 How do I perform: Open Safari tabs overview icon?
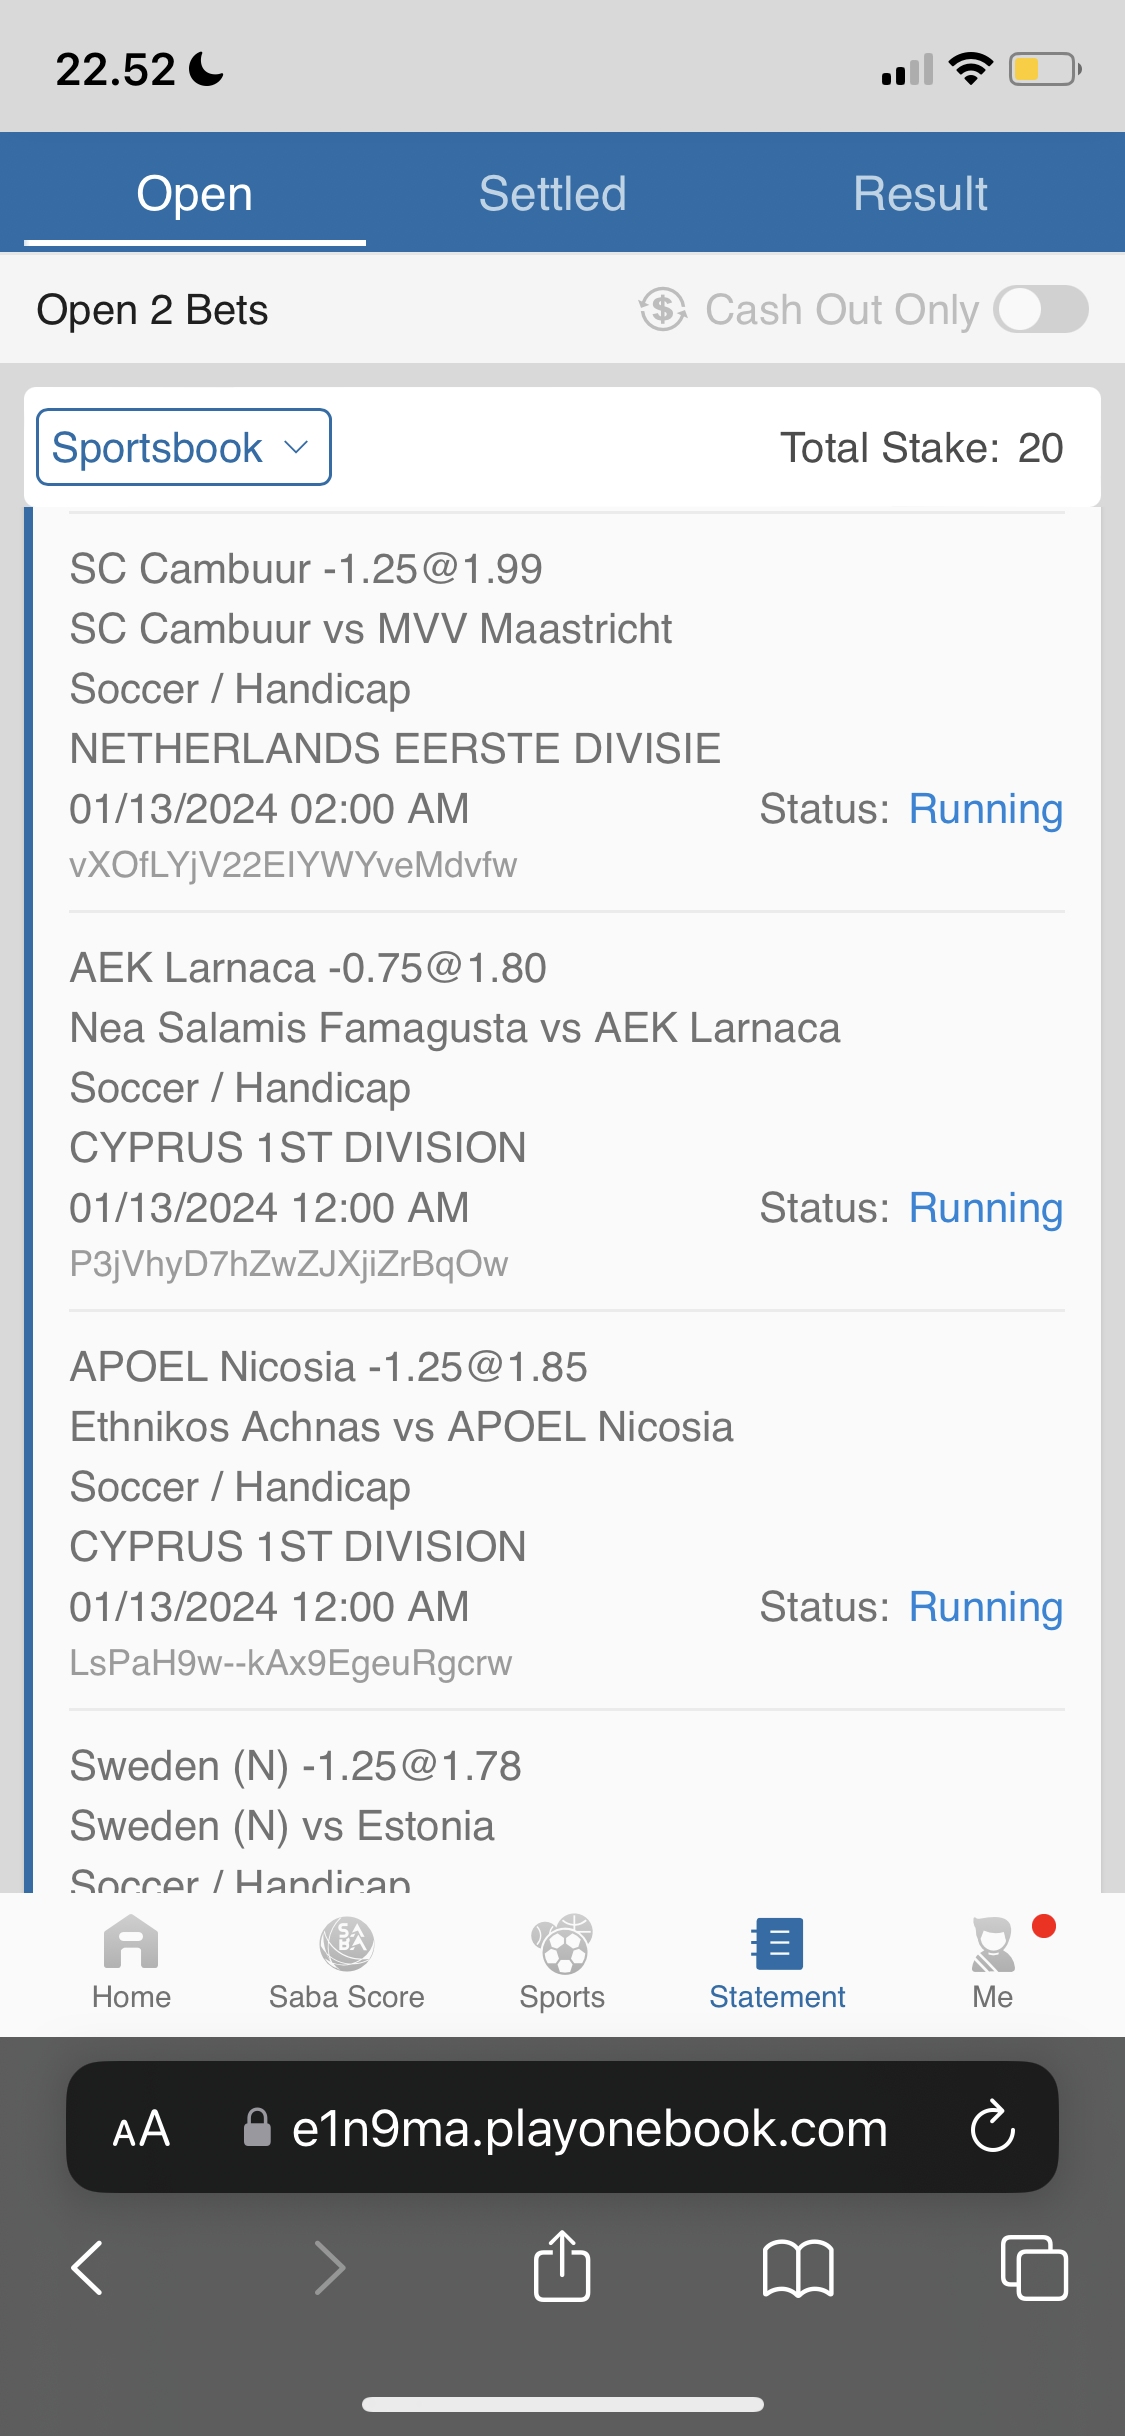(x=1034, y=2267)
